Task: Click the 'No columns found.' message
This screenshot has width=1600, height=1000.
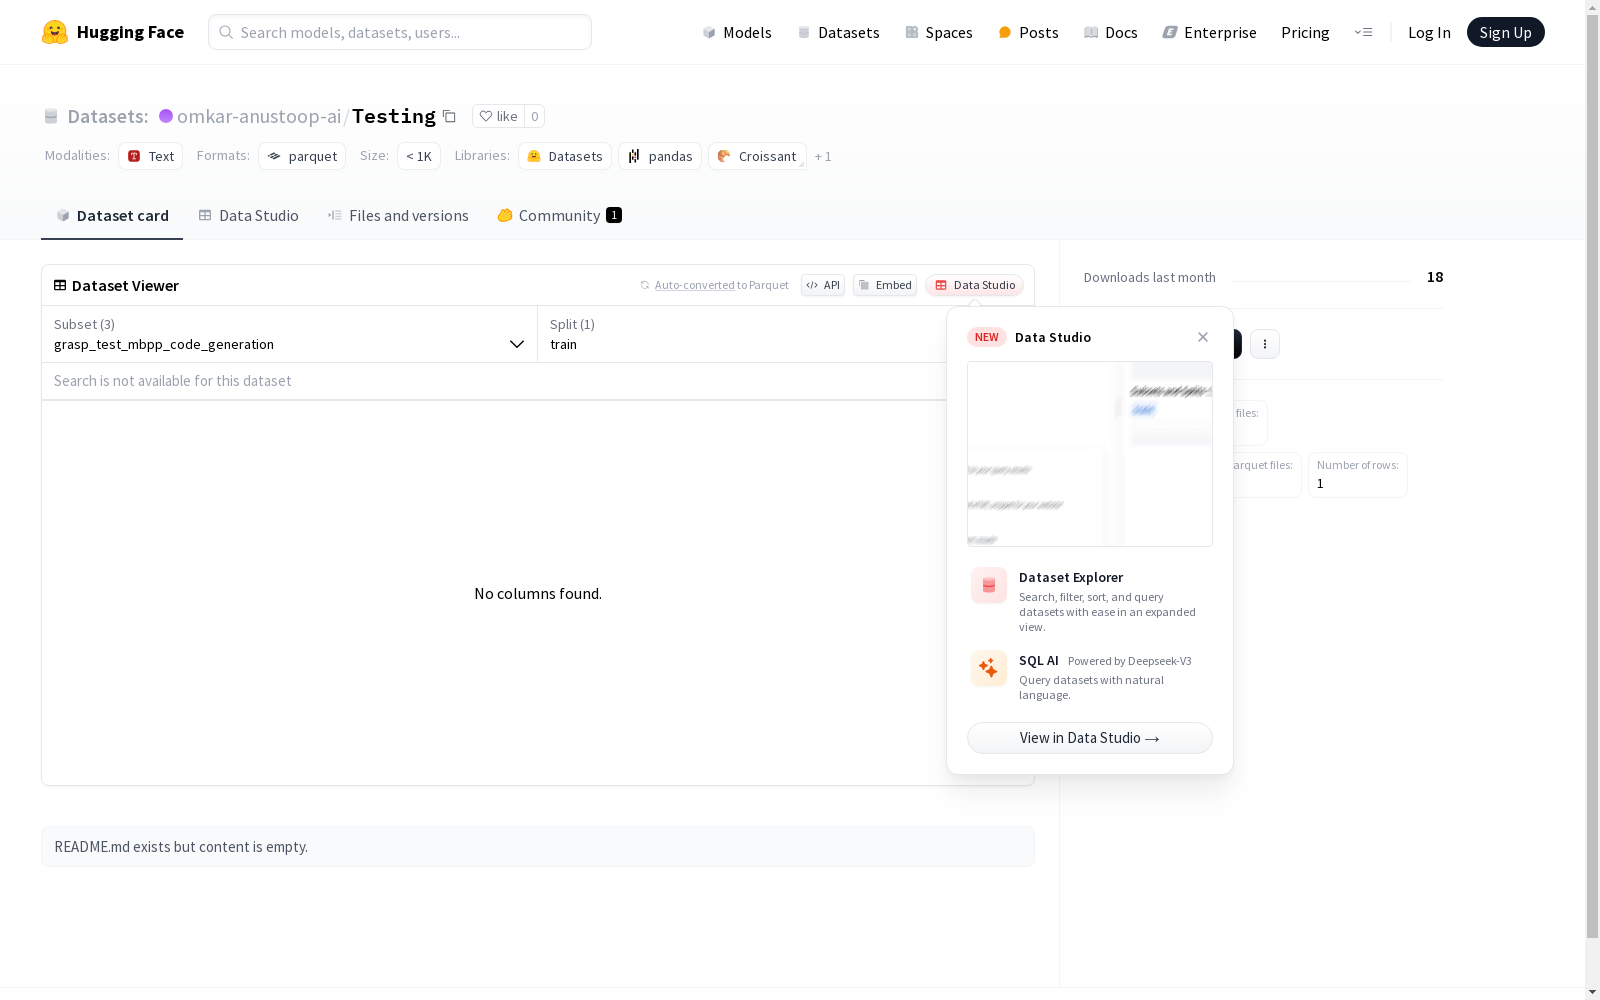Action: click(538, 594)
